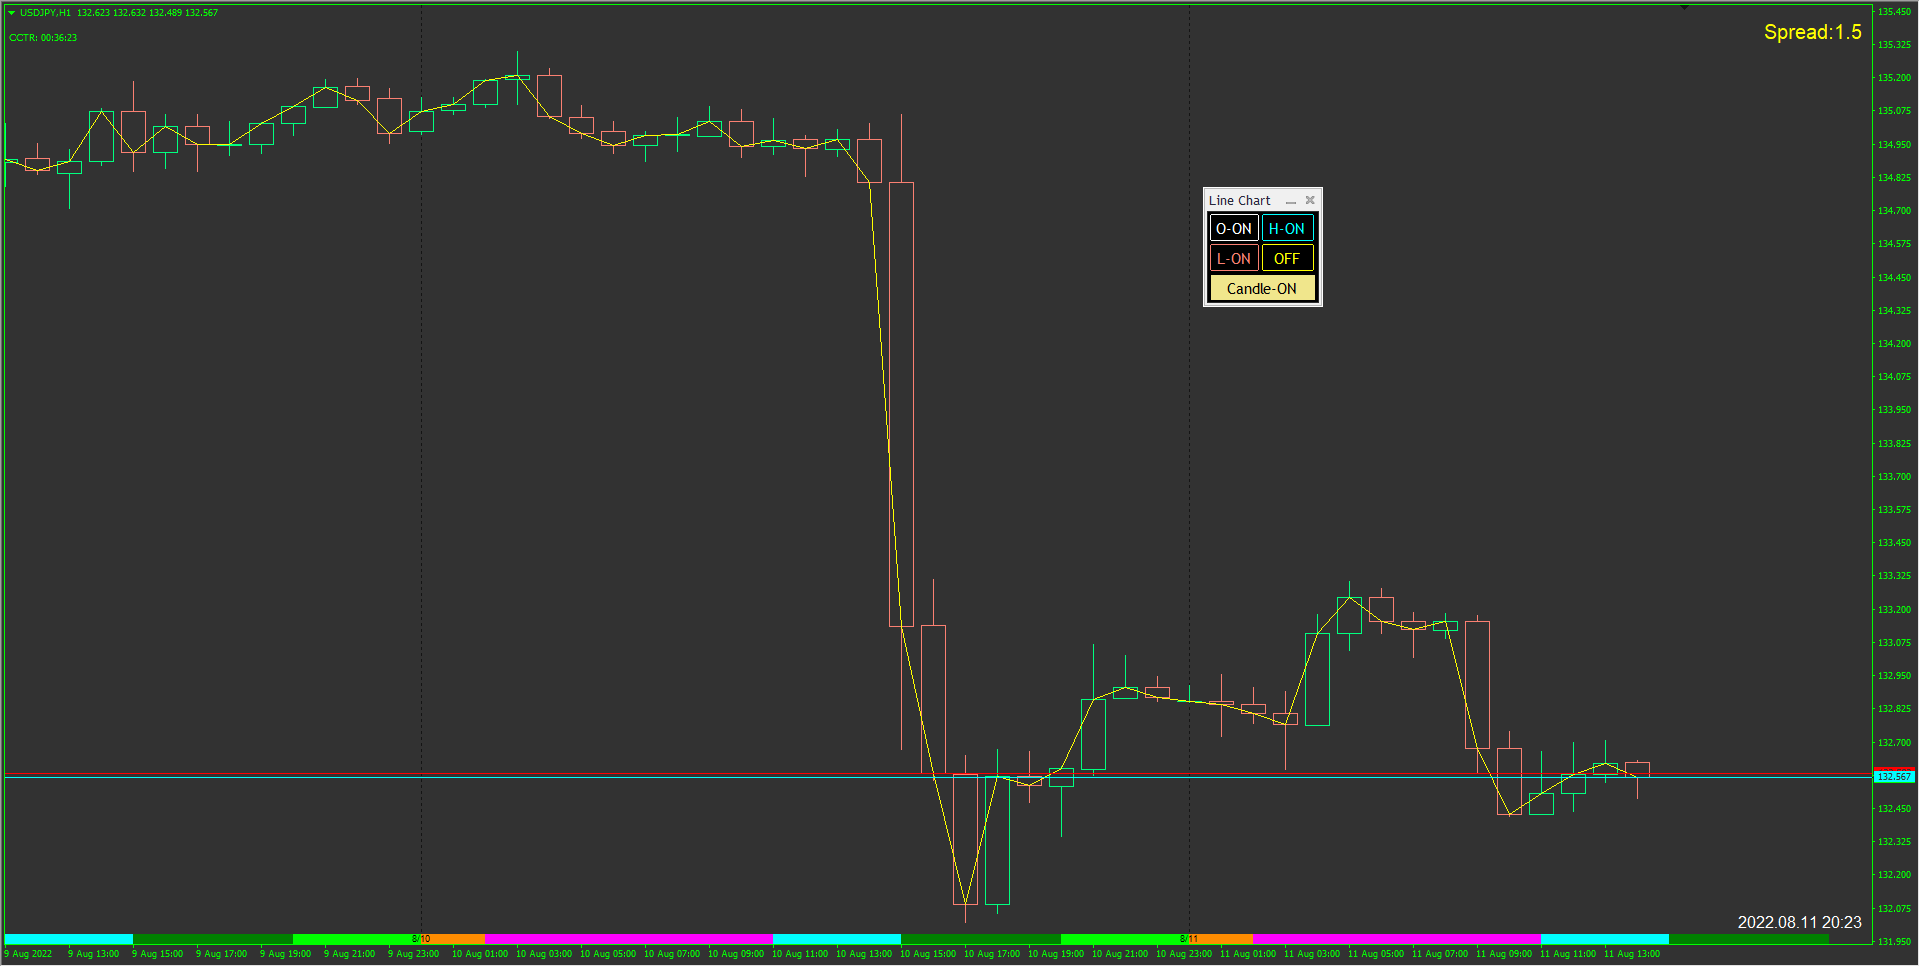Image resolution: width=1920 pixels, height=966 pixels.
Task: Click the 8/10 date separator label
Action: click(x=421, y=939)
